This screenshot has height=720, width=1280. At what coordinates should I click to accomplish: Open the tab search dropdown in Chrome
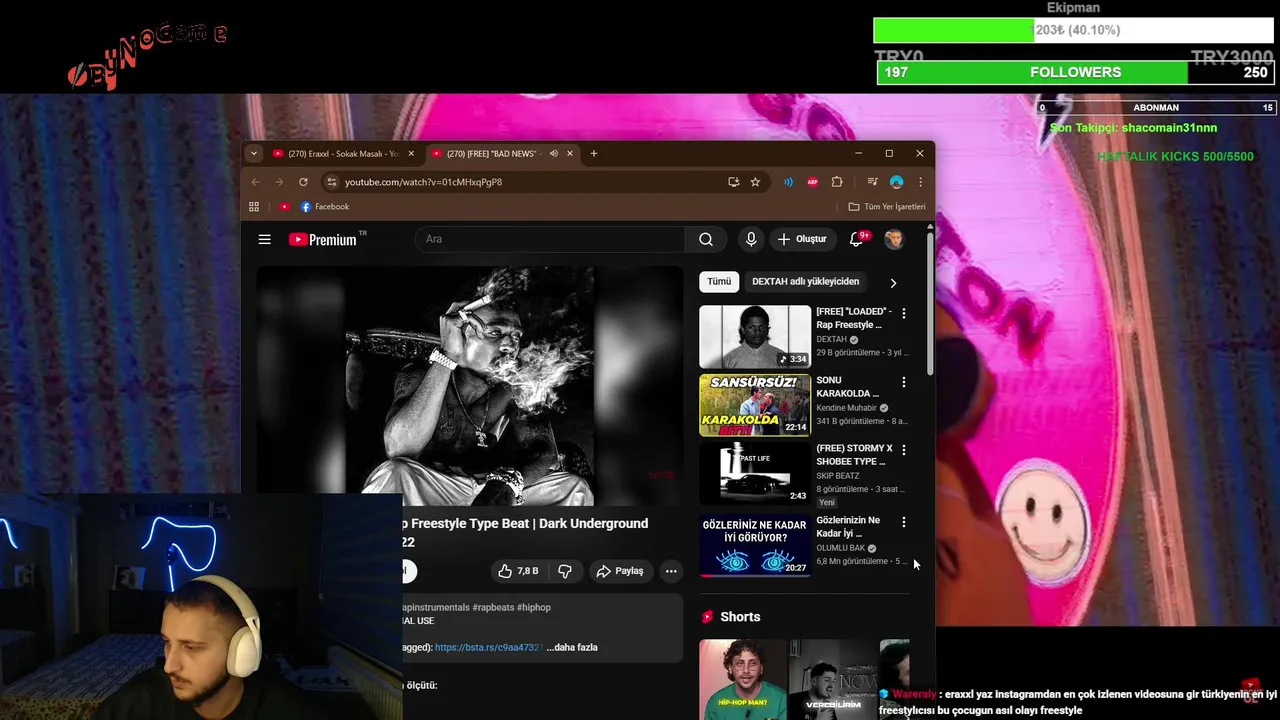[254, 153]
